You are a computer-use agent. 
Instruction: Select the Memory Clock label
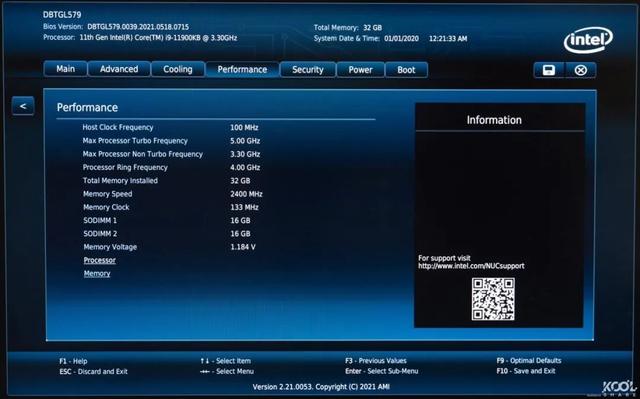click(106, 207)
